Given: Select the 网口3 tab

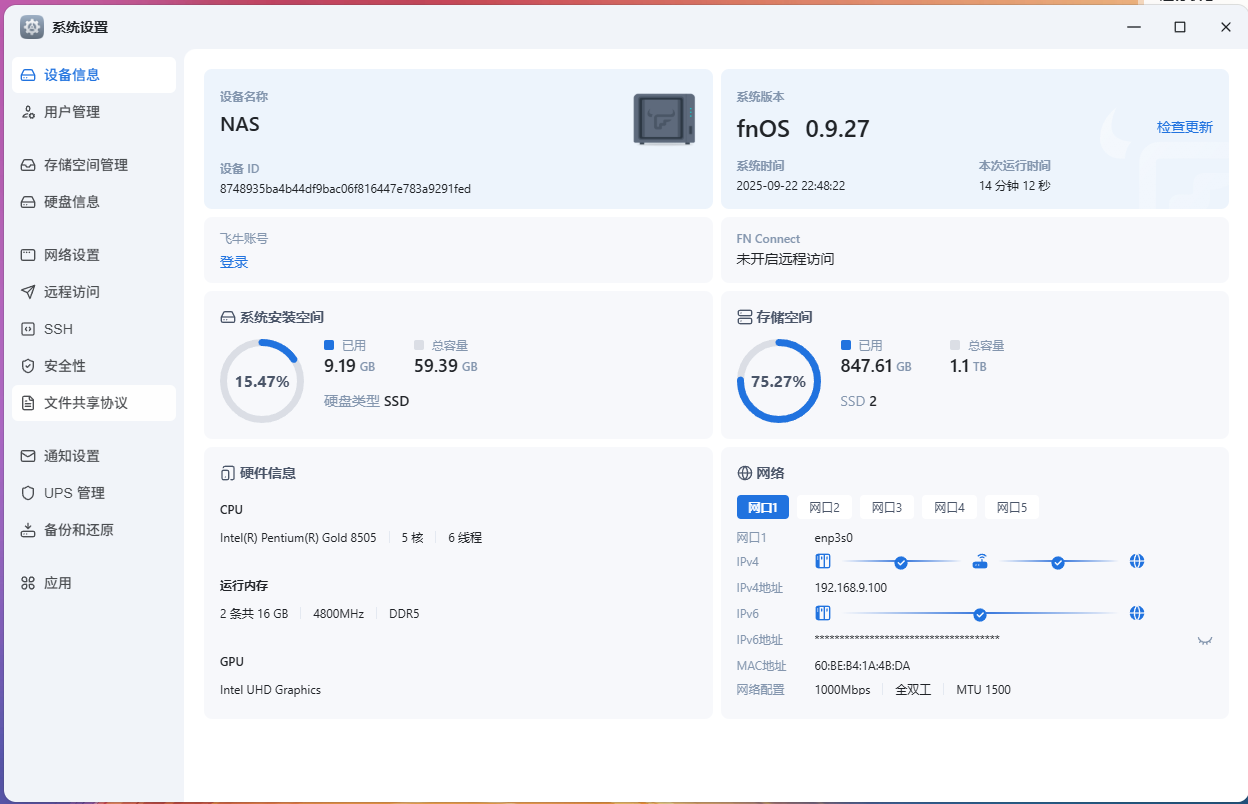Looking at the screenshot, I should pos(886,507).
